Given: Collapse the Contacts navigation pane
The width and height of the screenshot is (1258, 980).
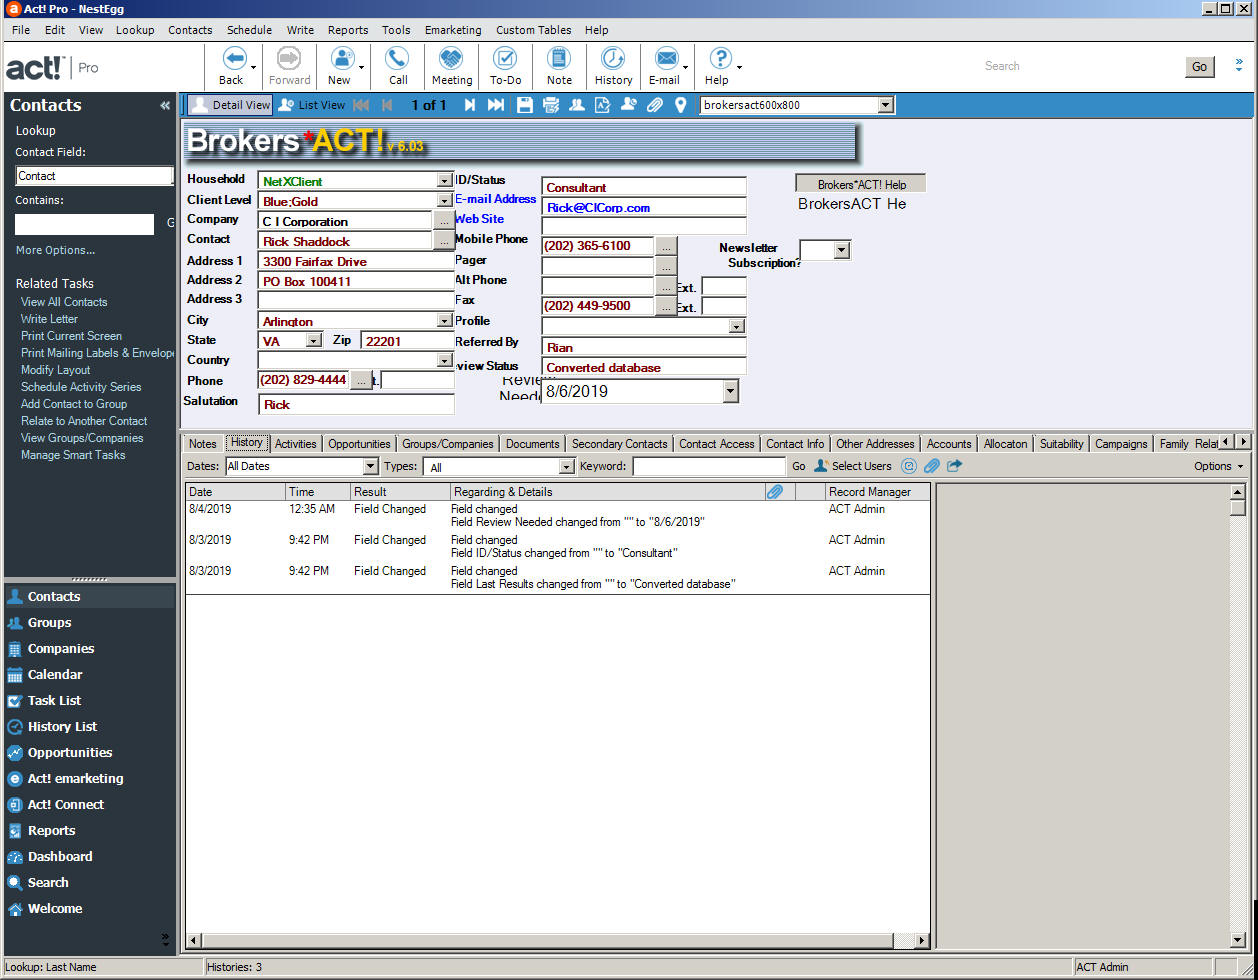Looking at the screenshot, I should pos(165,105).
